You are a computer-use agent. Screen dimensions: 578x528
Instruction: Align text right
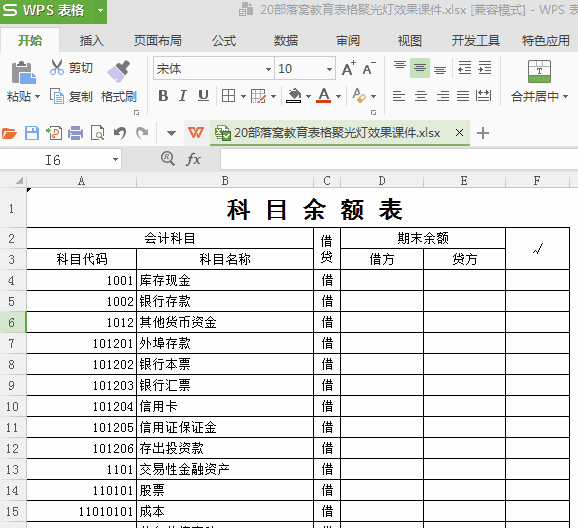click(x=442, y=96)
